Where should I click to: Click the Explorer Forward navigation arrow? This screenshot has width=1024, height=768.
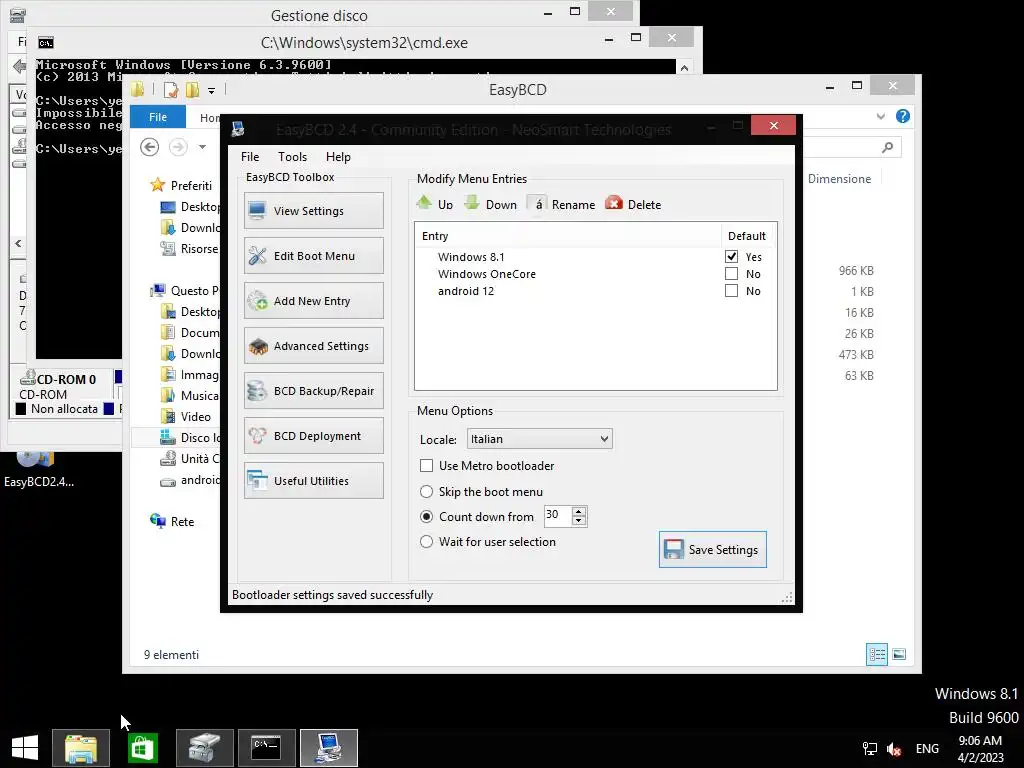178,147
